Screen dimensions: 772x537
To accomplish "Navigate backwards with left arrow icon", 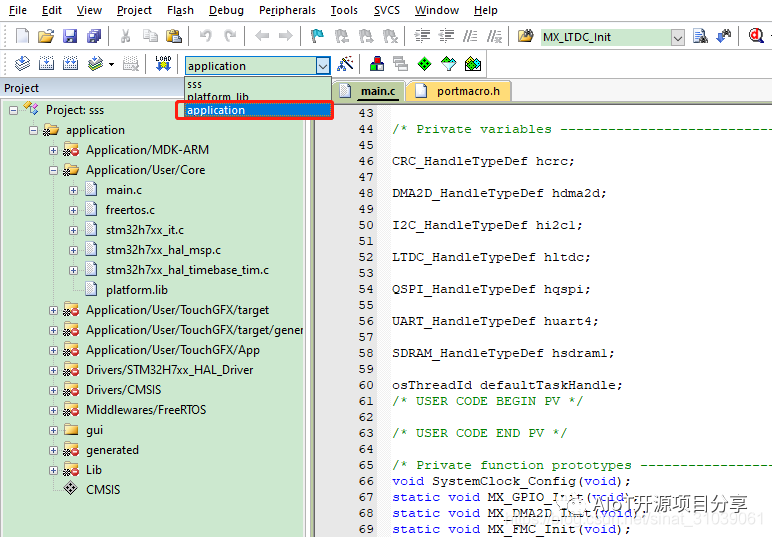I will (x=262, y=36).
